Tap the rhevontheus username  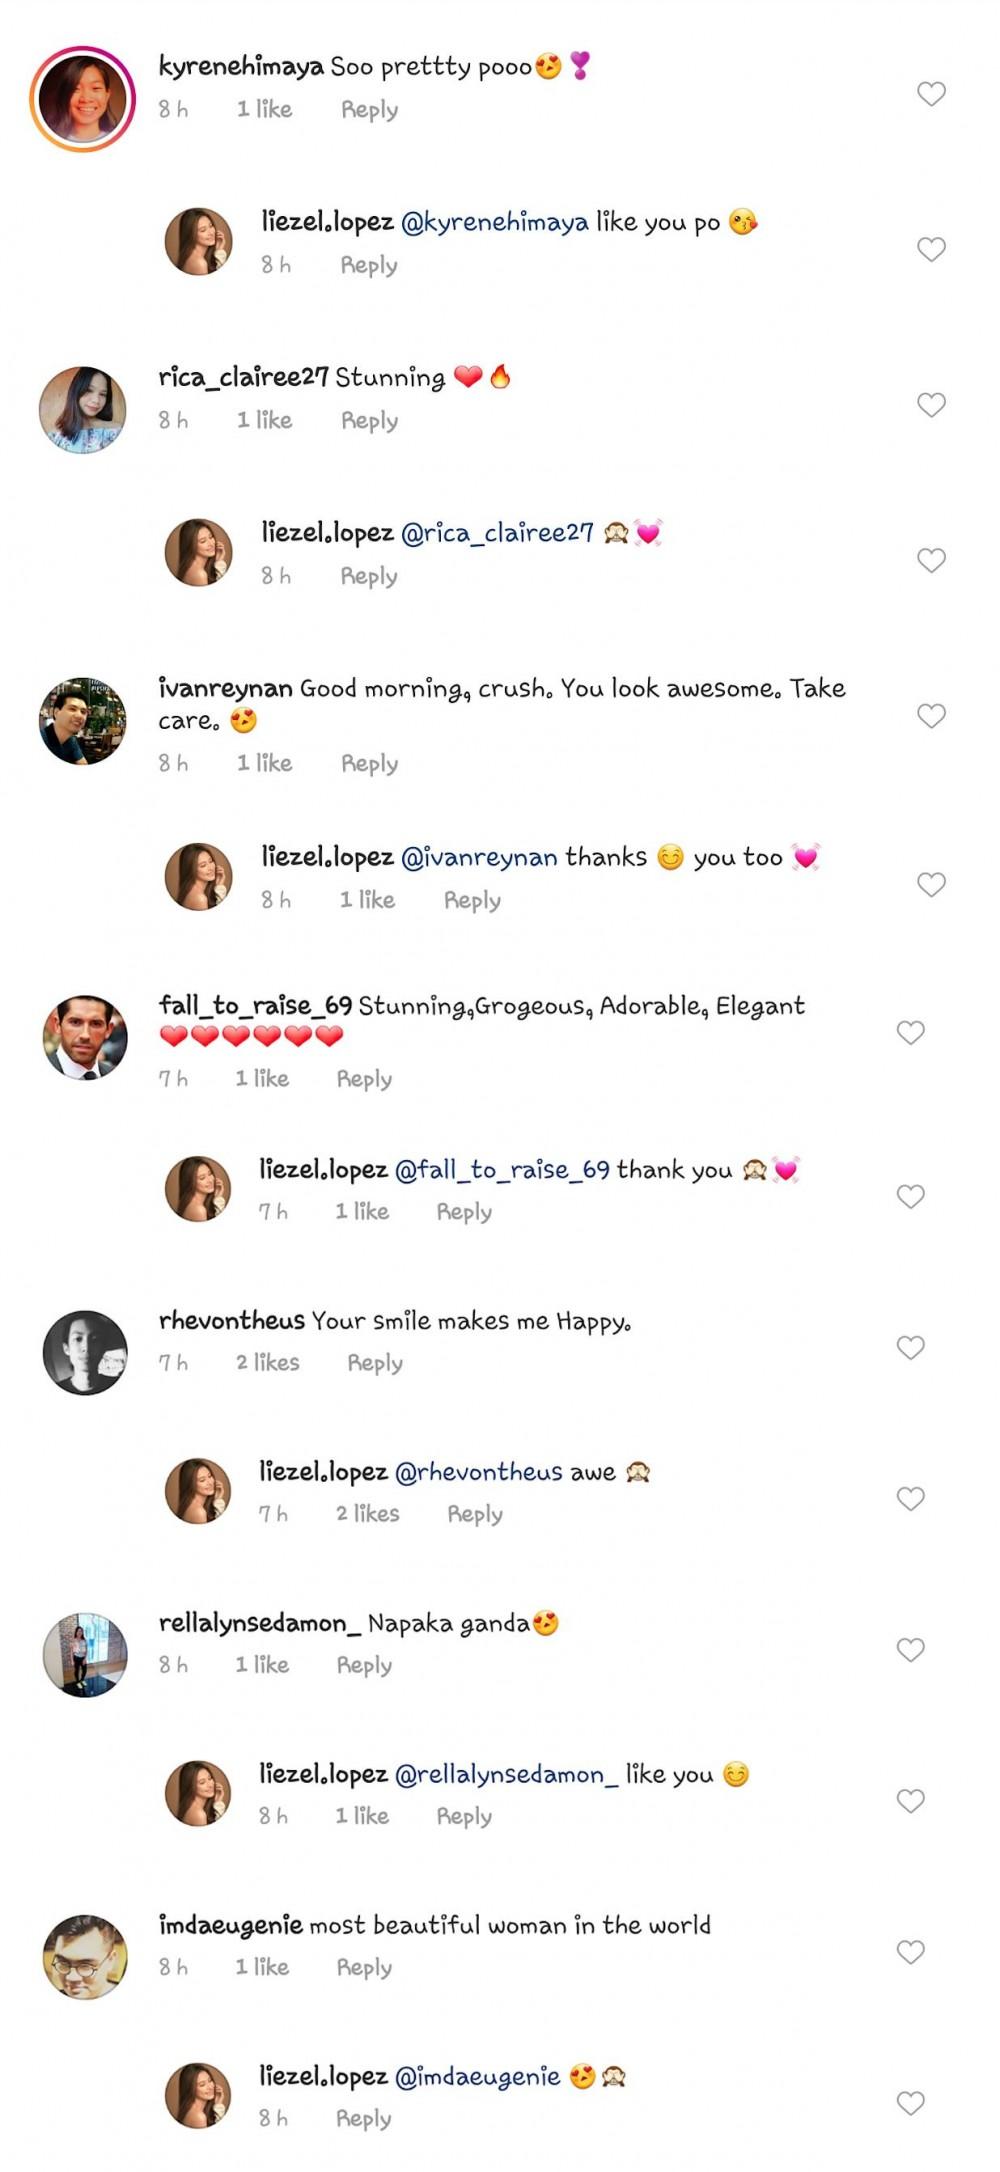[232, 1321]
